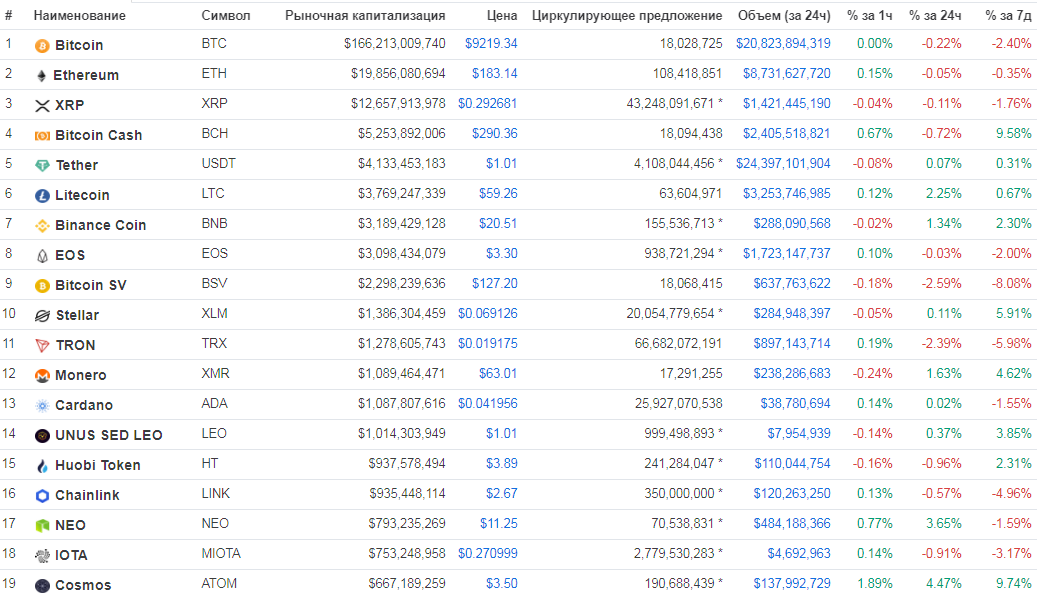Click Ethereum 24h volume $8,731,627,720
1041x595 pixels.
[x=786, y=74]
